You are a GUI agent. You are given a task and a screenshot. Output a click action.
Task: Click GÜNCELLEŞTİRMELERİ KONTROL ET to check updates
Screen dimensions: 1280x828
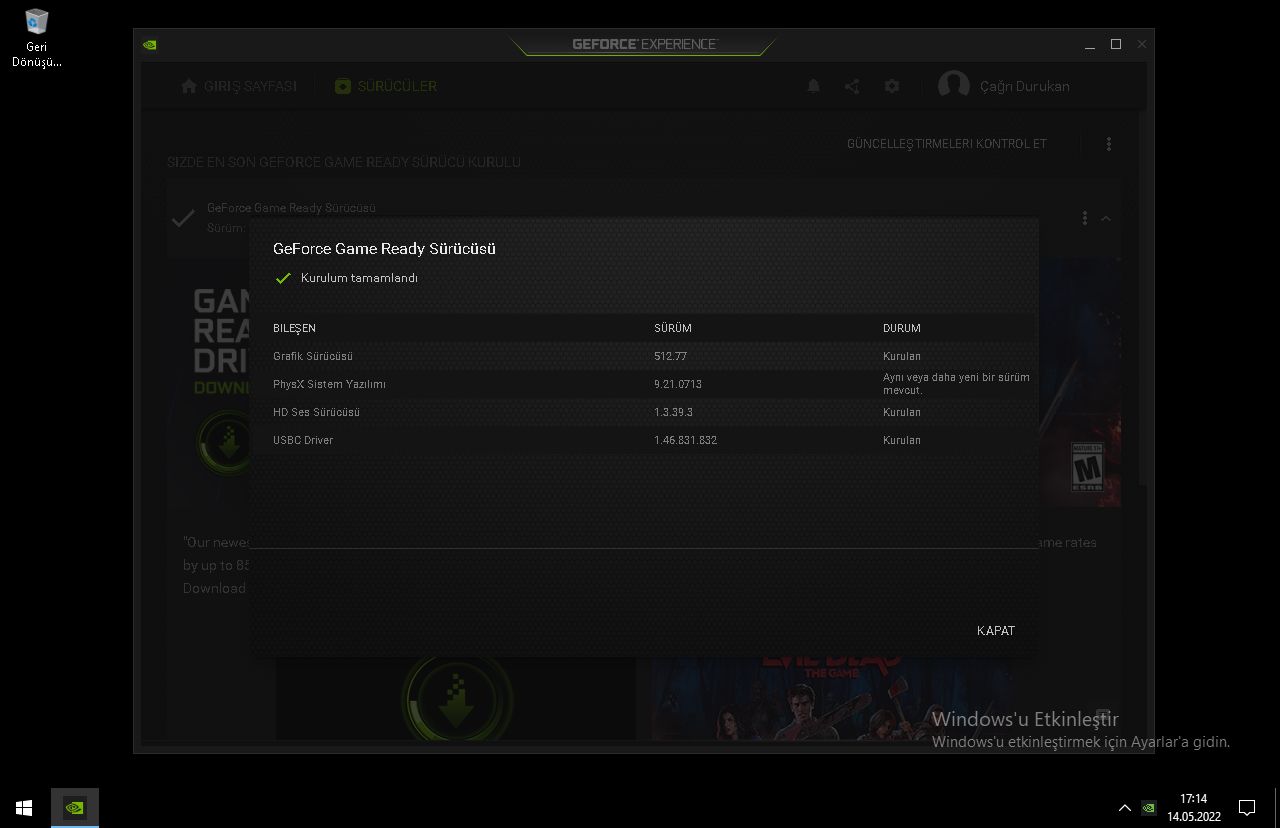pyautogui.click(x=947, y=144)
